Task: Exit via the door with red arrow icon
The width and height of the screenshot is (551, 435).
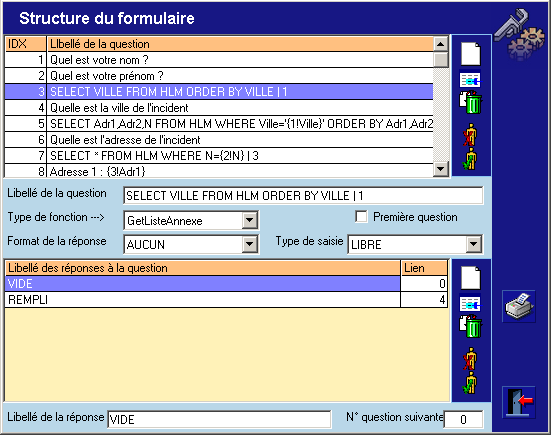Action: point(519,402)
